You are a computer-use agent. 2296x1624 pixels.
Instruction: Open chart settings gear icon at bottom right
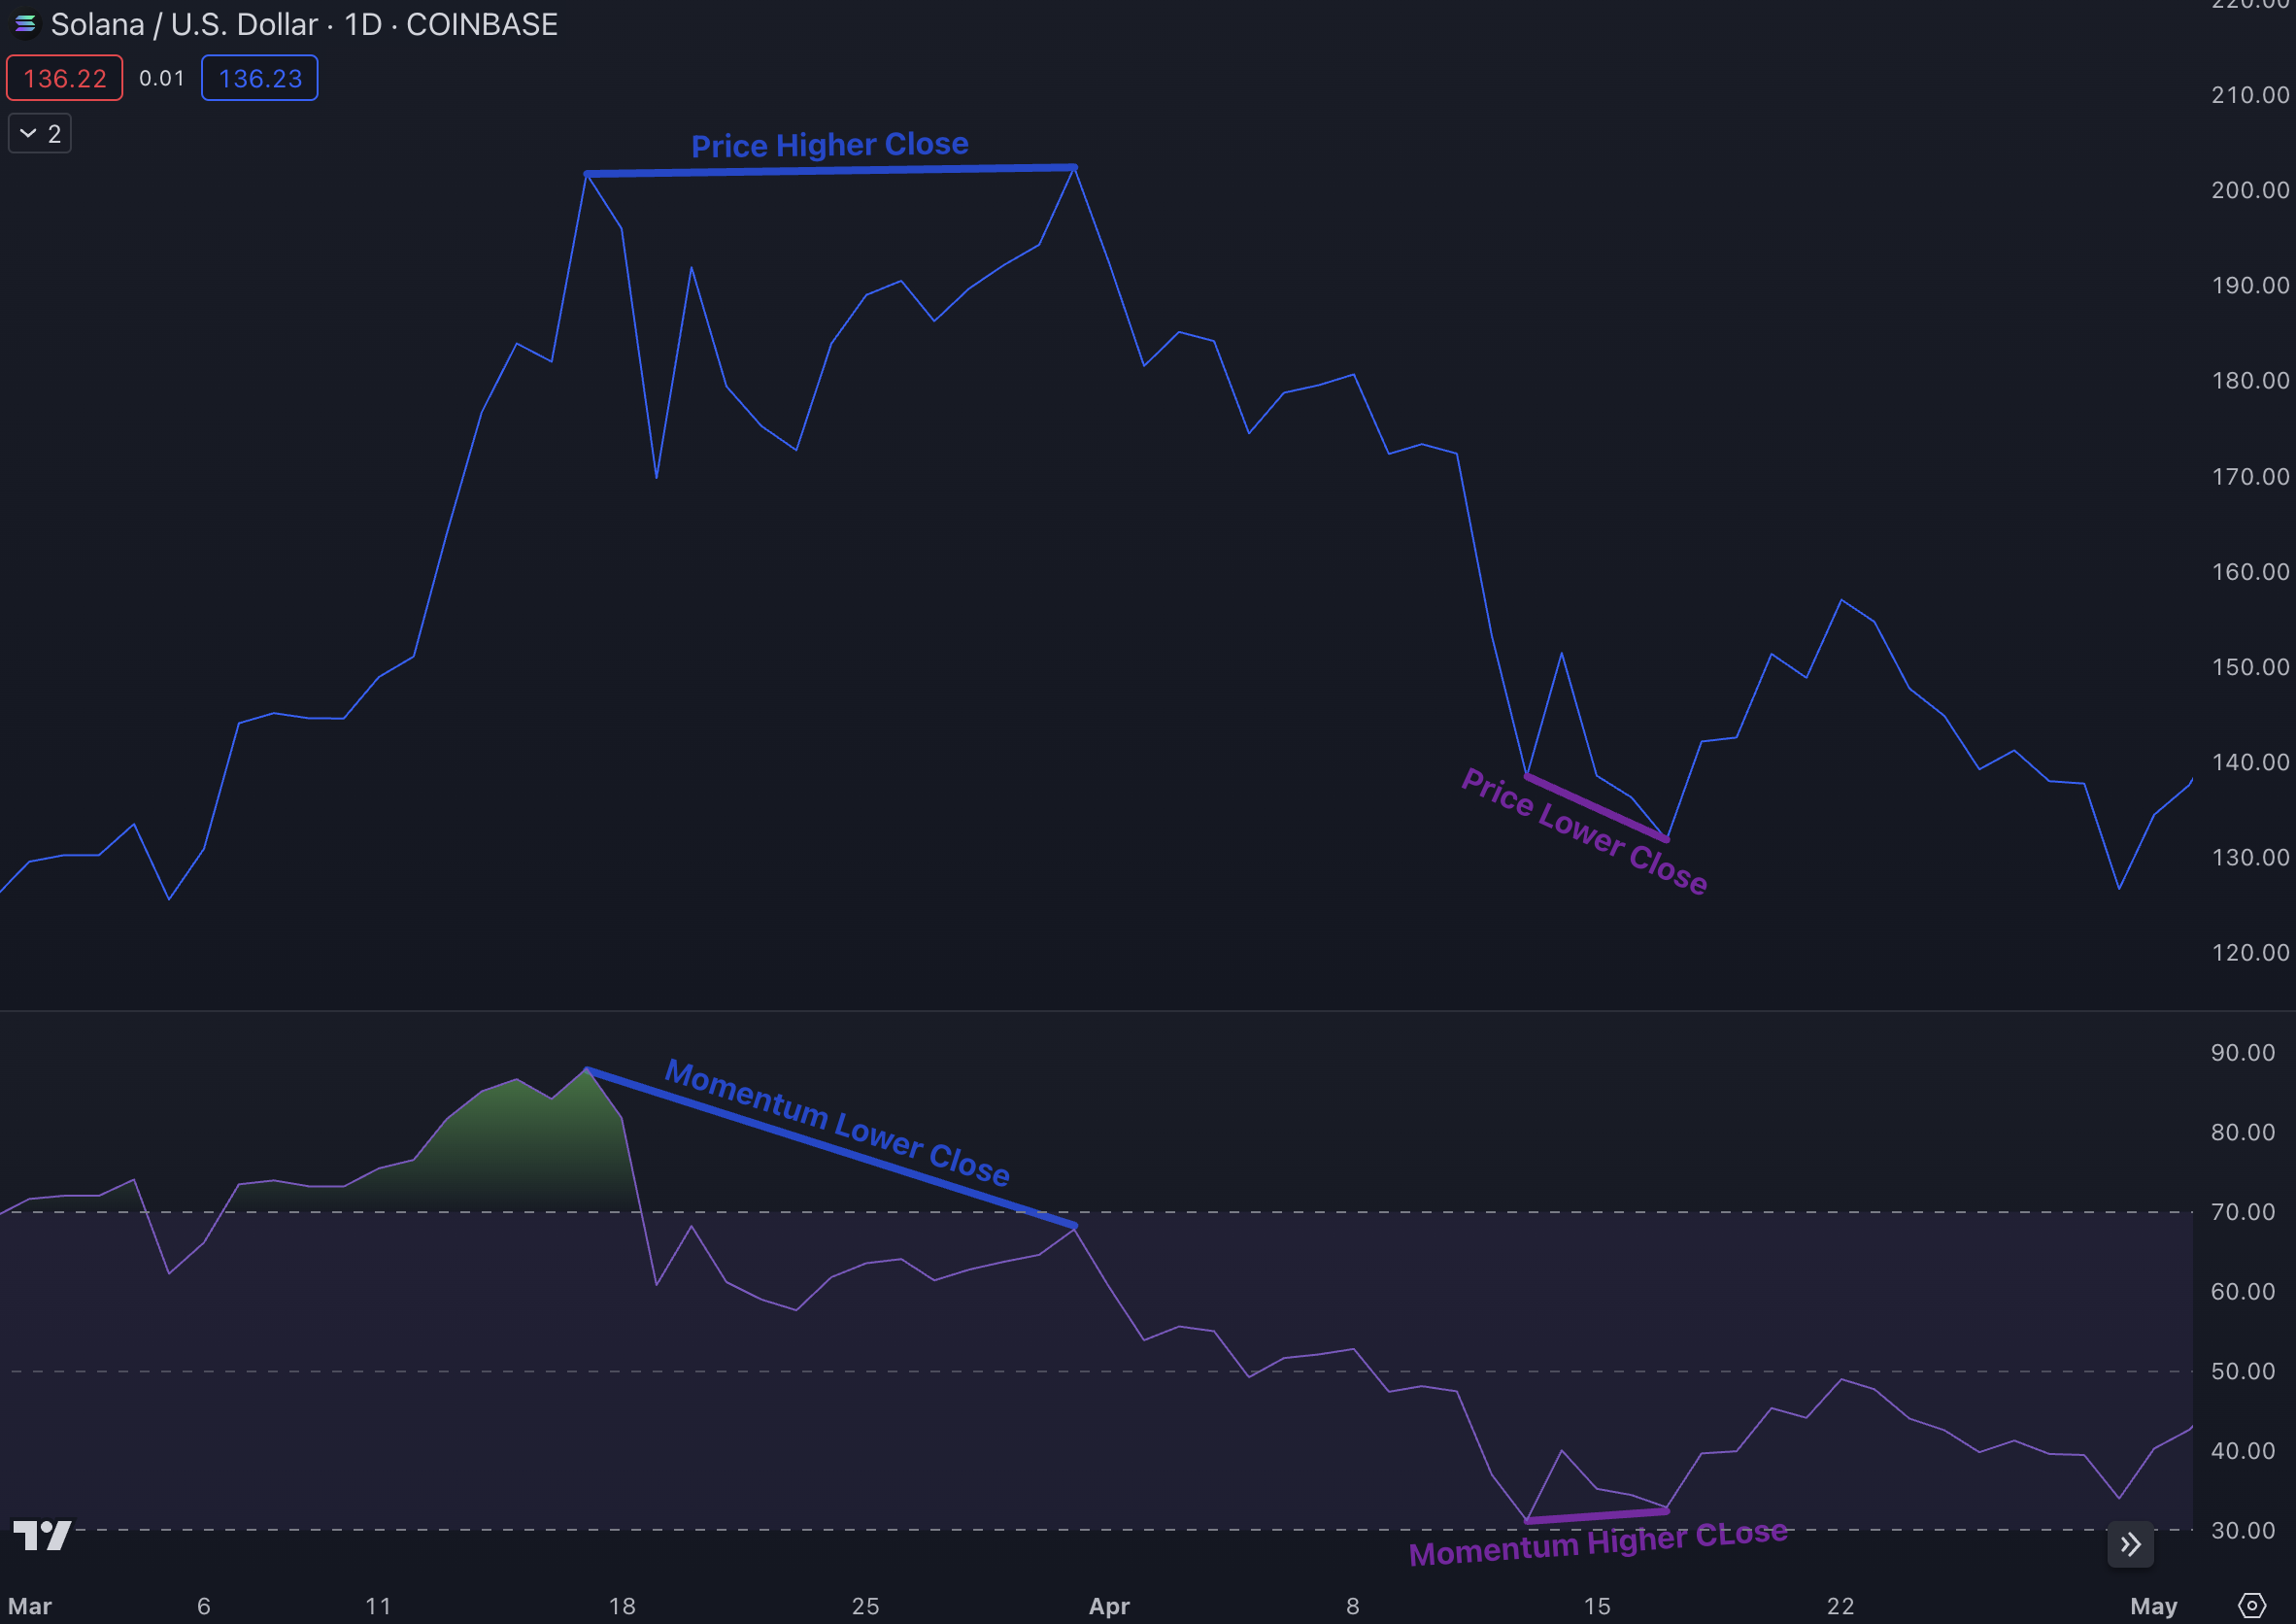coord(2251,1606)
